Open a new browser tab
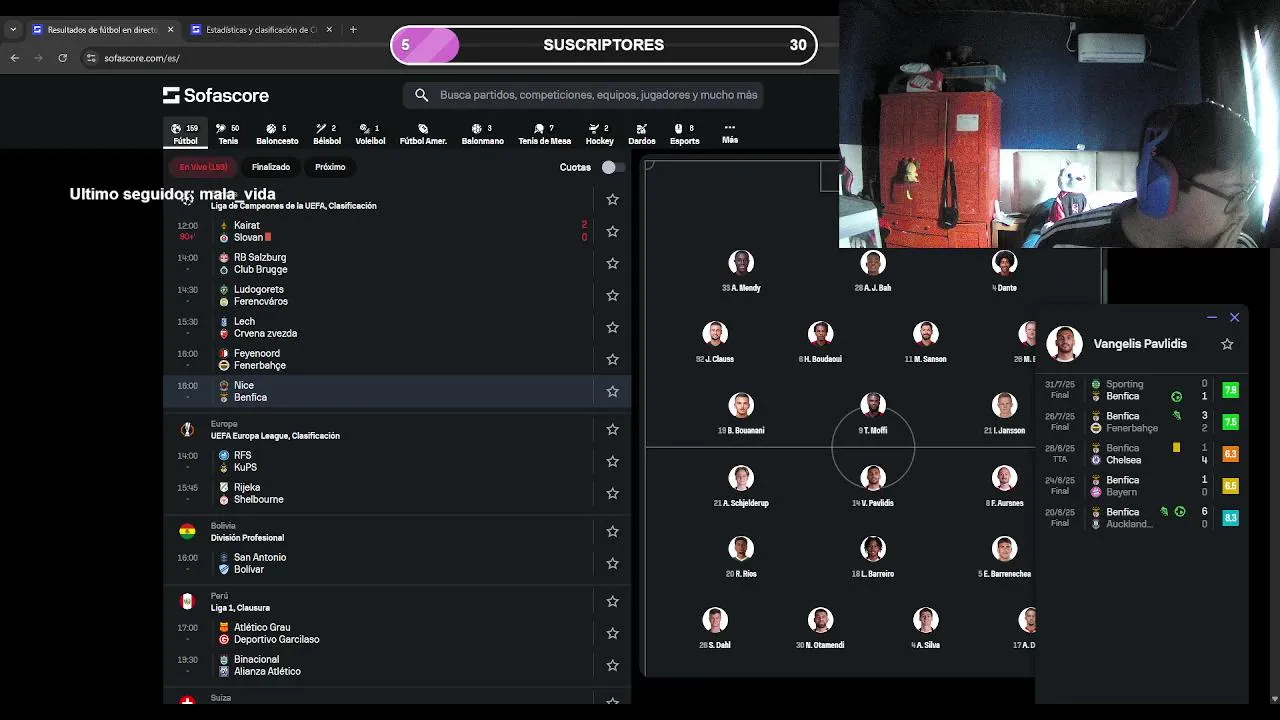The height and width of the screenshot is (720, 1280). (353, 30)
